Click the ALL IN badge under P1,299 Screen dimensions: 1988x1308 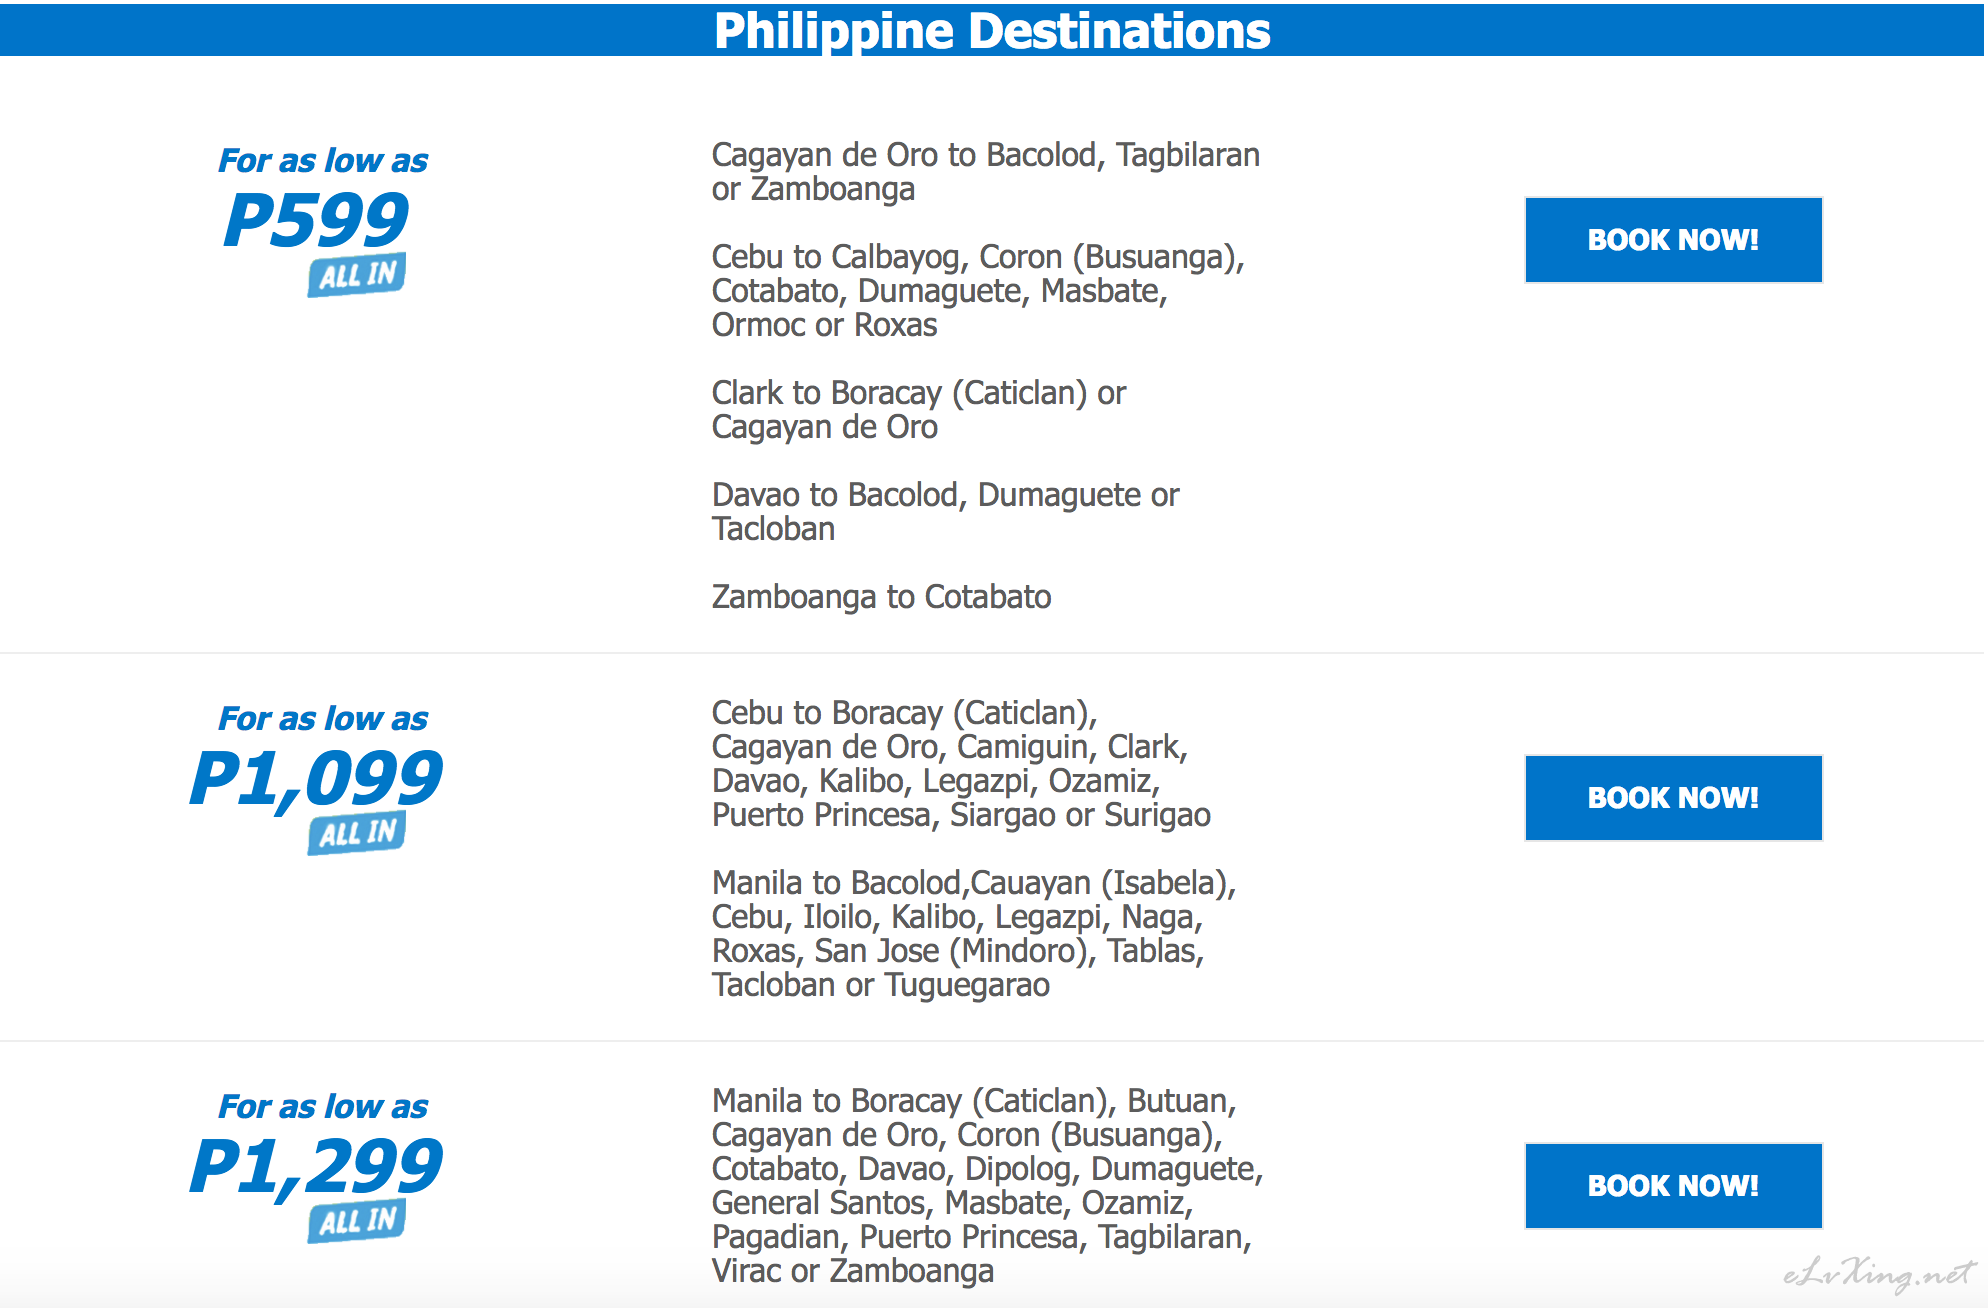357,1221
